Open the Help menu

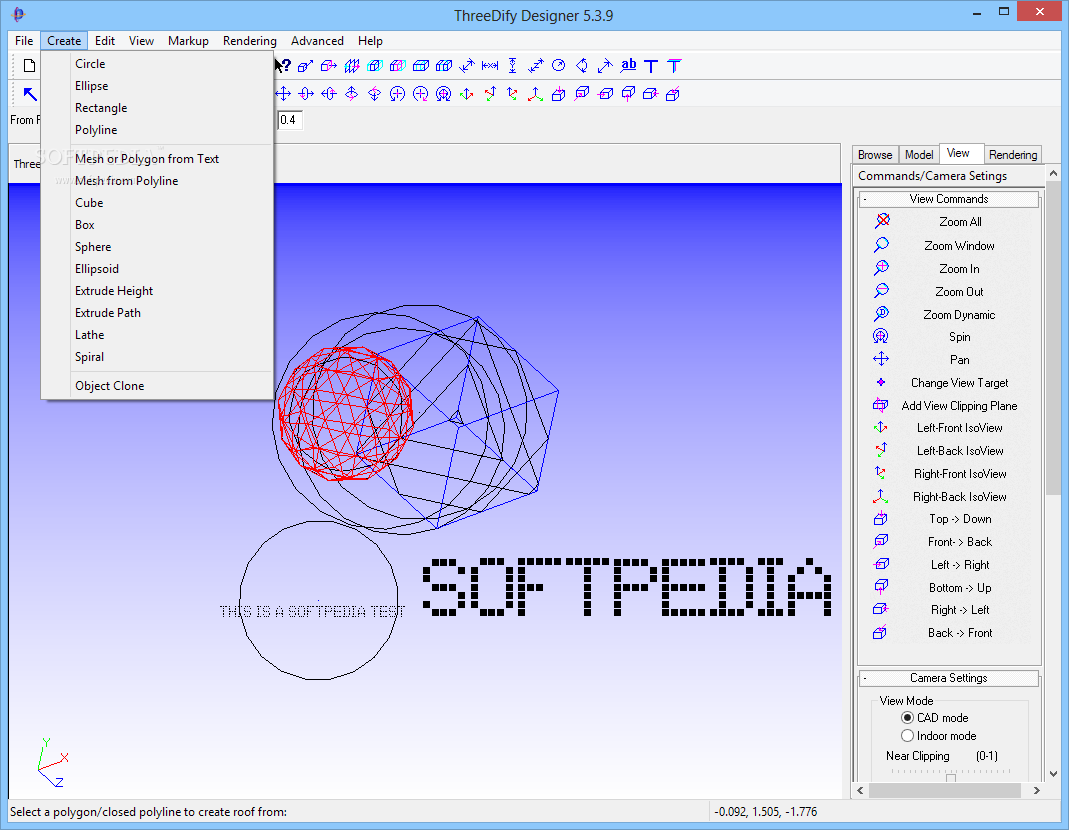tap(370, 41)
